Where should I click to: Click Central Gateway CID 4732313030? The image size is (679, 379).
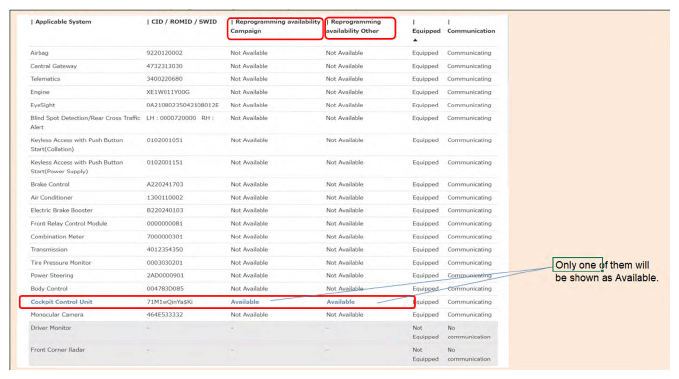pos(165,66)
